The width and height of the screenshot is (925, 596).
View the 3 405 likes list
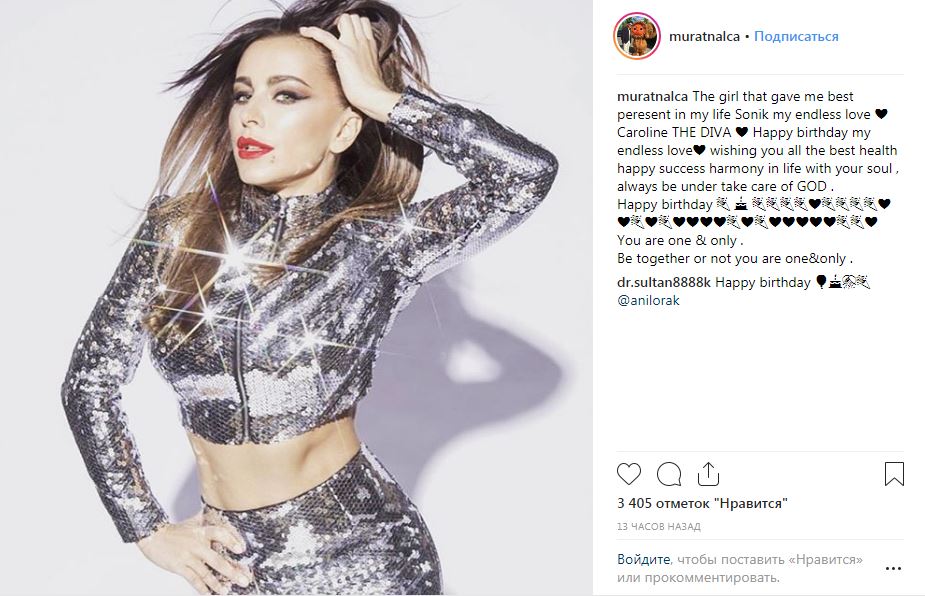(x=702, y=503)
